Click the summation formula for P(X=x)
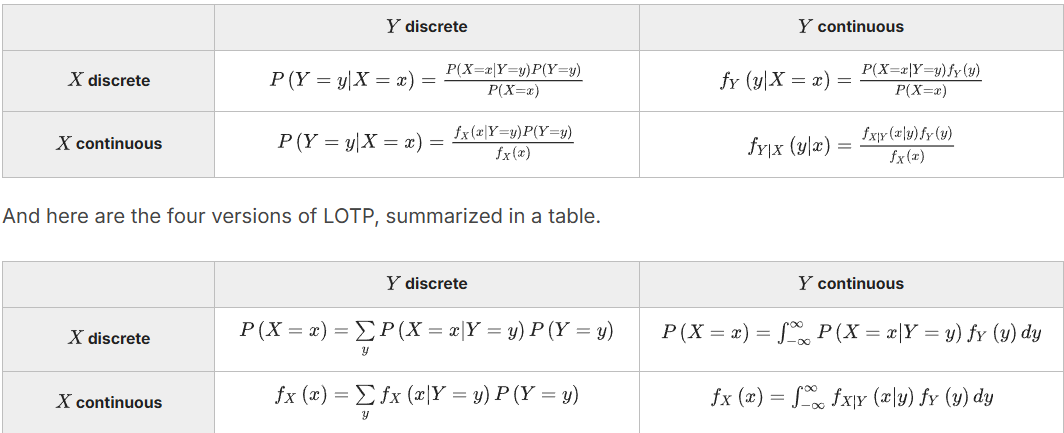Viewport: 1064px width, 433px height. 426,334
